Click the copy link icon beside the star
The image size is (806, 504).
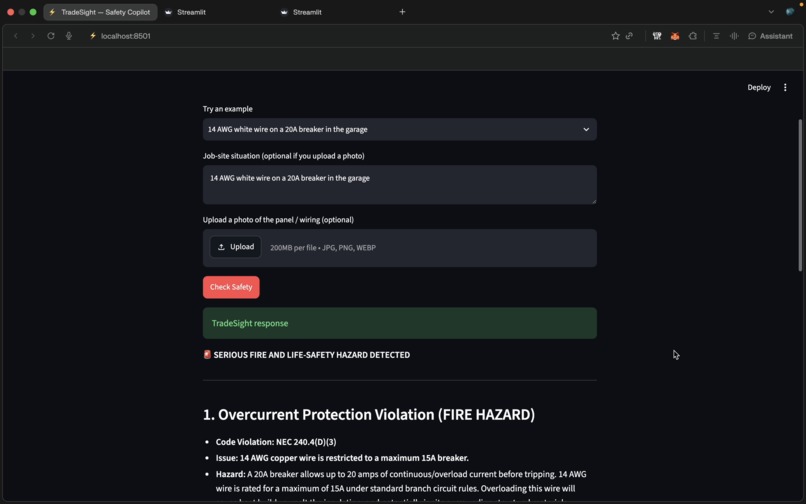coord(629,36)
